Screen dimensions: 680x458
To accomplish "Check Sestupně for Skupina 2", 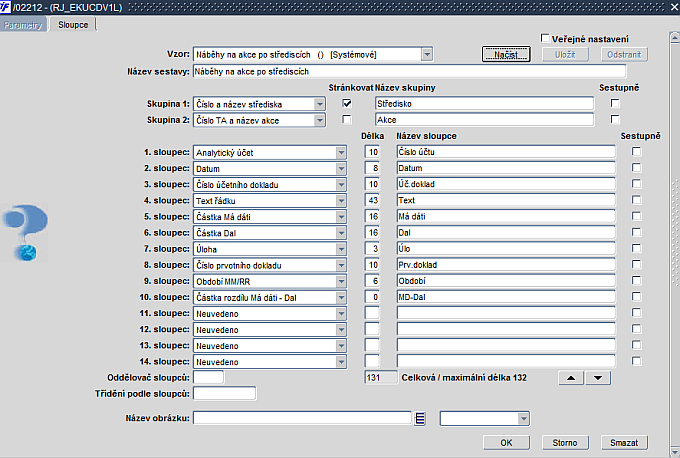I will tap(615, 119).
